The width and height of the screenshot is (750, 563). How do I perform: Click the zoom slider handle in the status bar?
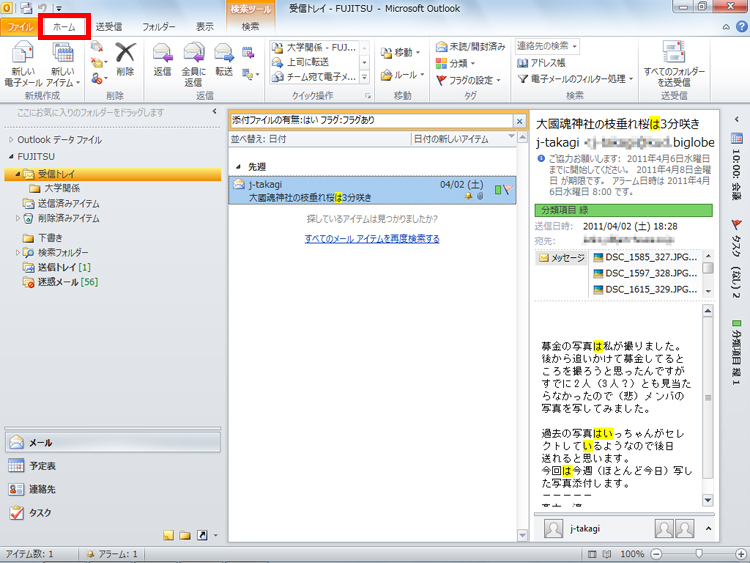pos(699,554)
